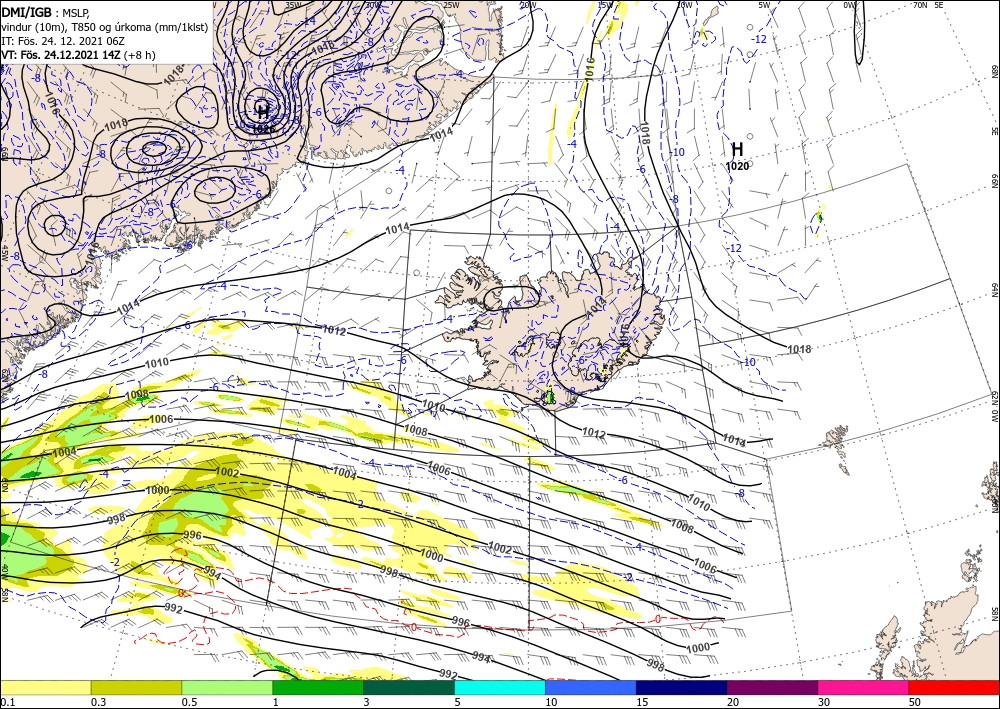Click the pink 30–50 legend swatch
Image resolution: width=1000 pixels, height=709 pixels.
tap(864, 687)
